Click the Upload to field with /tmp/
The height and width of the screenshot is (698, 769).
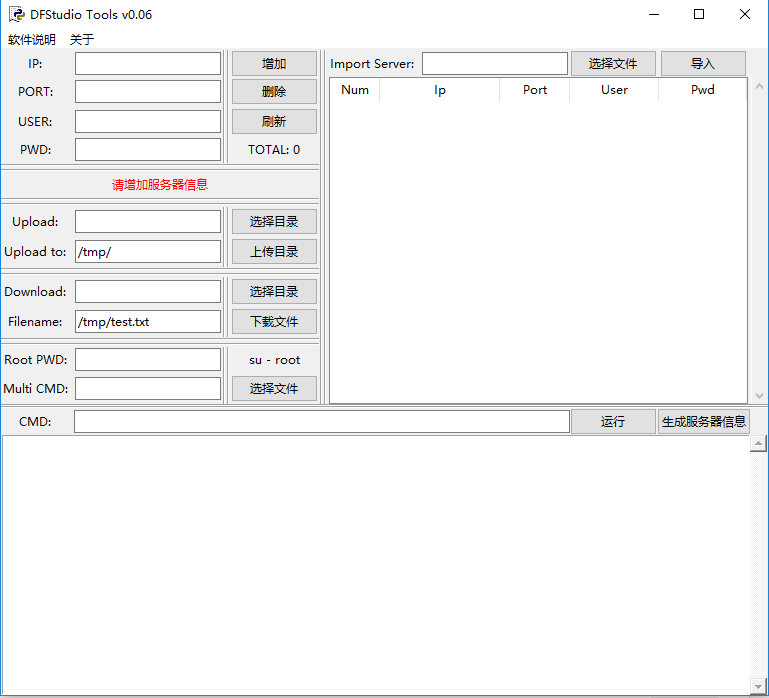tap(148, 252)
